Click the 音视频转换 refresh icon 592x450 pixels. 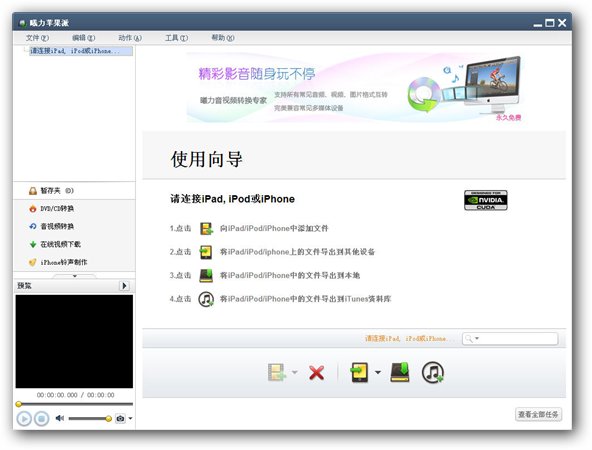(x=33, y=226)
